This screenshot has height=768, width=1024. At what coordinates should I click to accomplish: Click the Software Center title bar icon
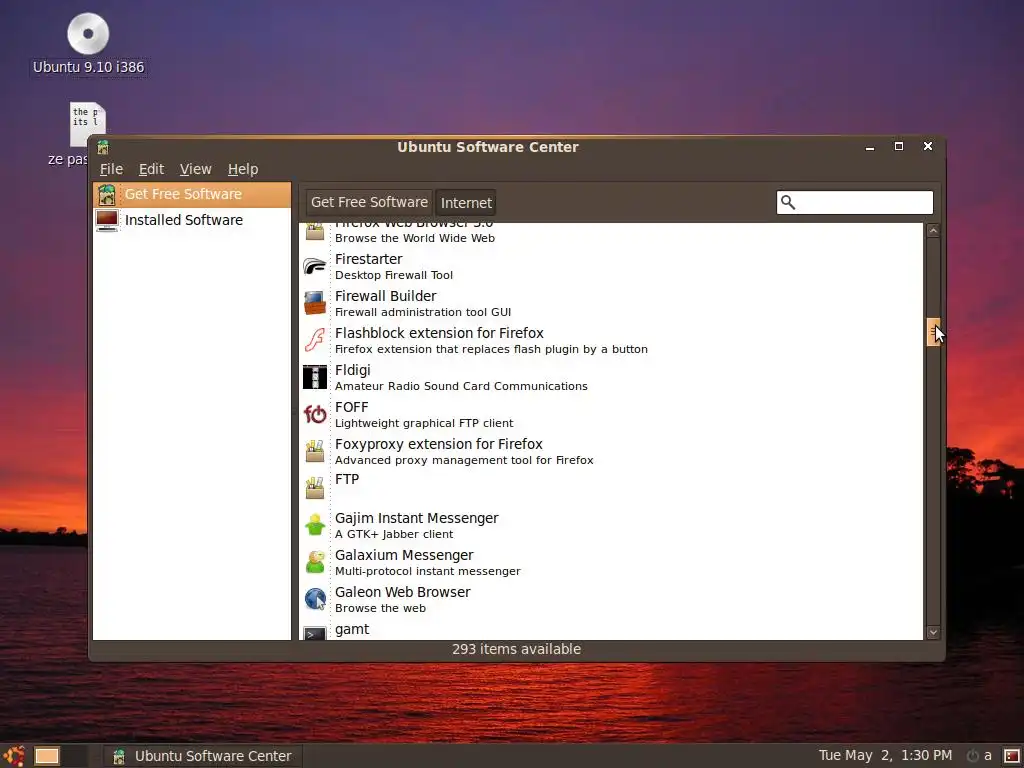[103, 148]
